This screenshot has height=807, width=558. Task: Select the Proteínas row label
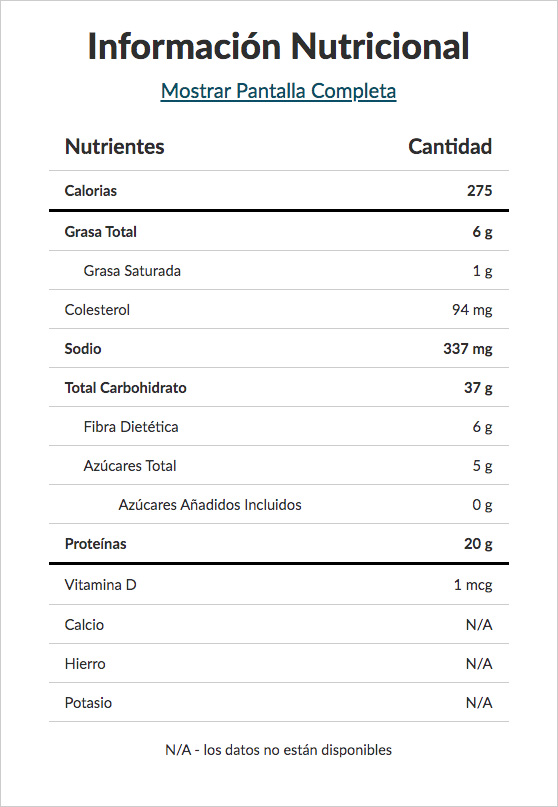click(96, 544)
